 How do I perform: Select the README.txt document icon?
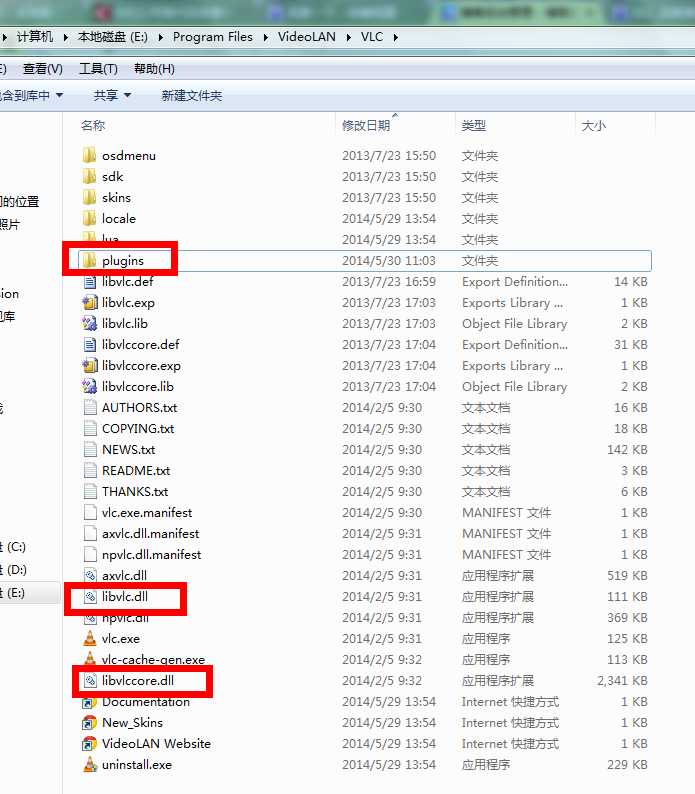90,470
